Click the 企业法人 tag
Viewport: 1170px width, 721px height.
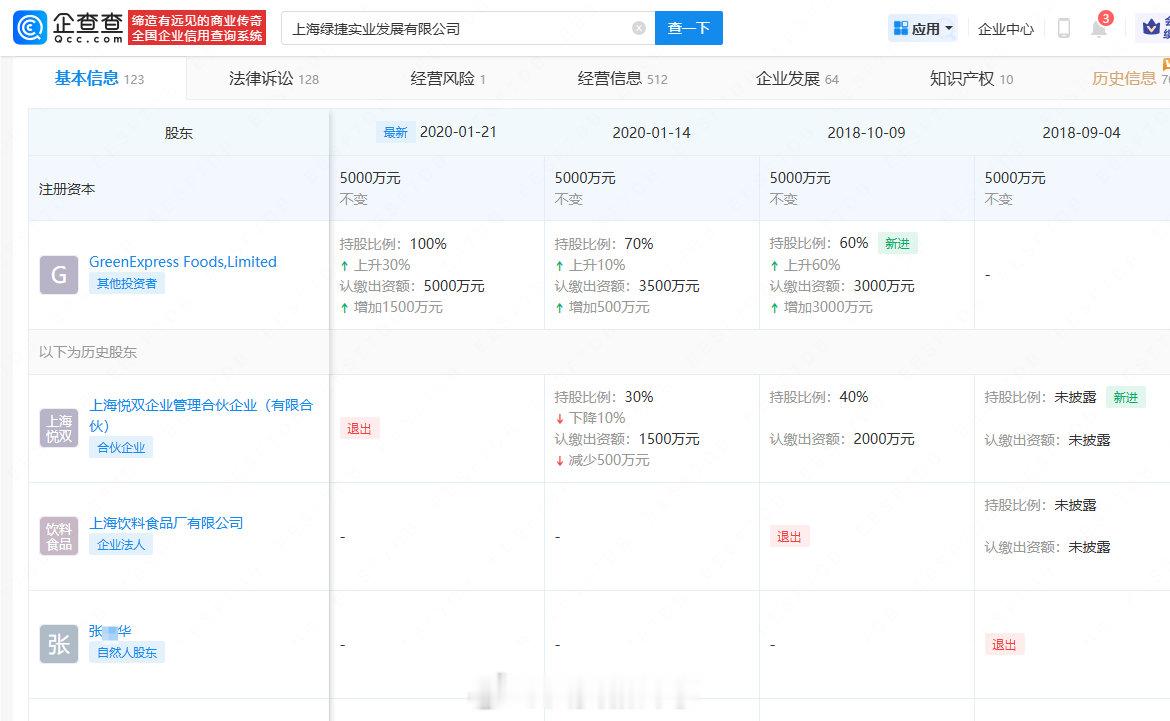pyautogui.click(x=121, y=545)
